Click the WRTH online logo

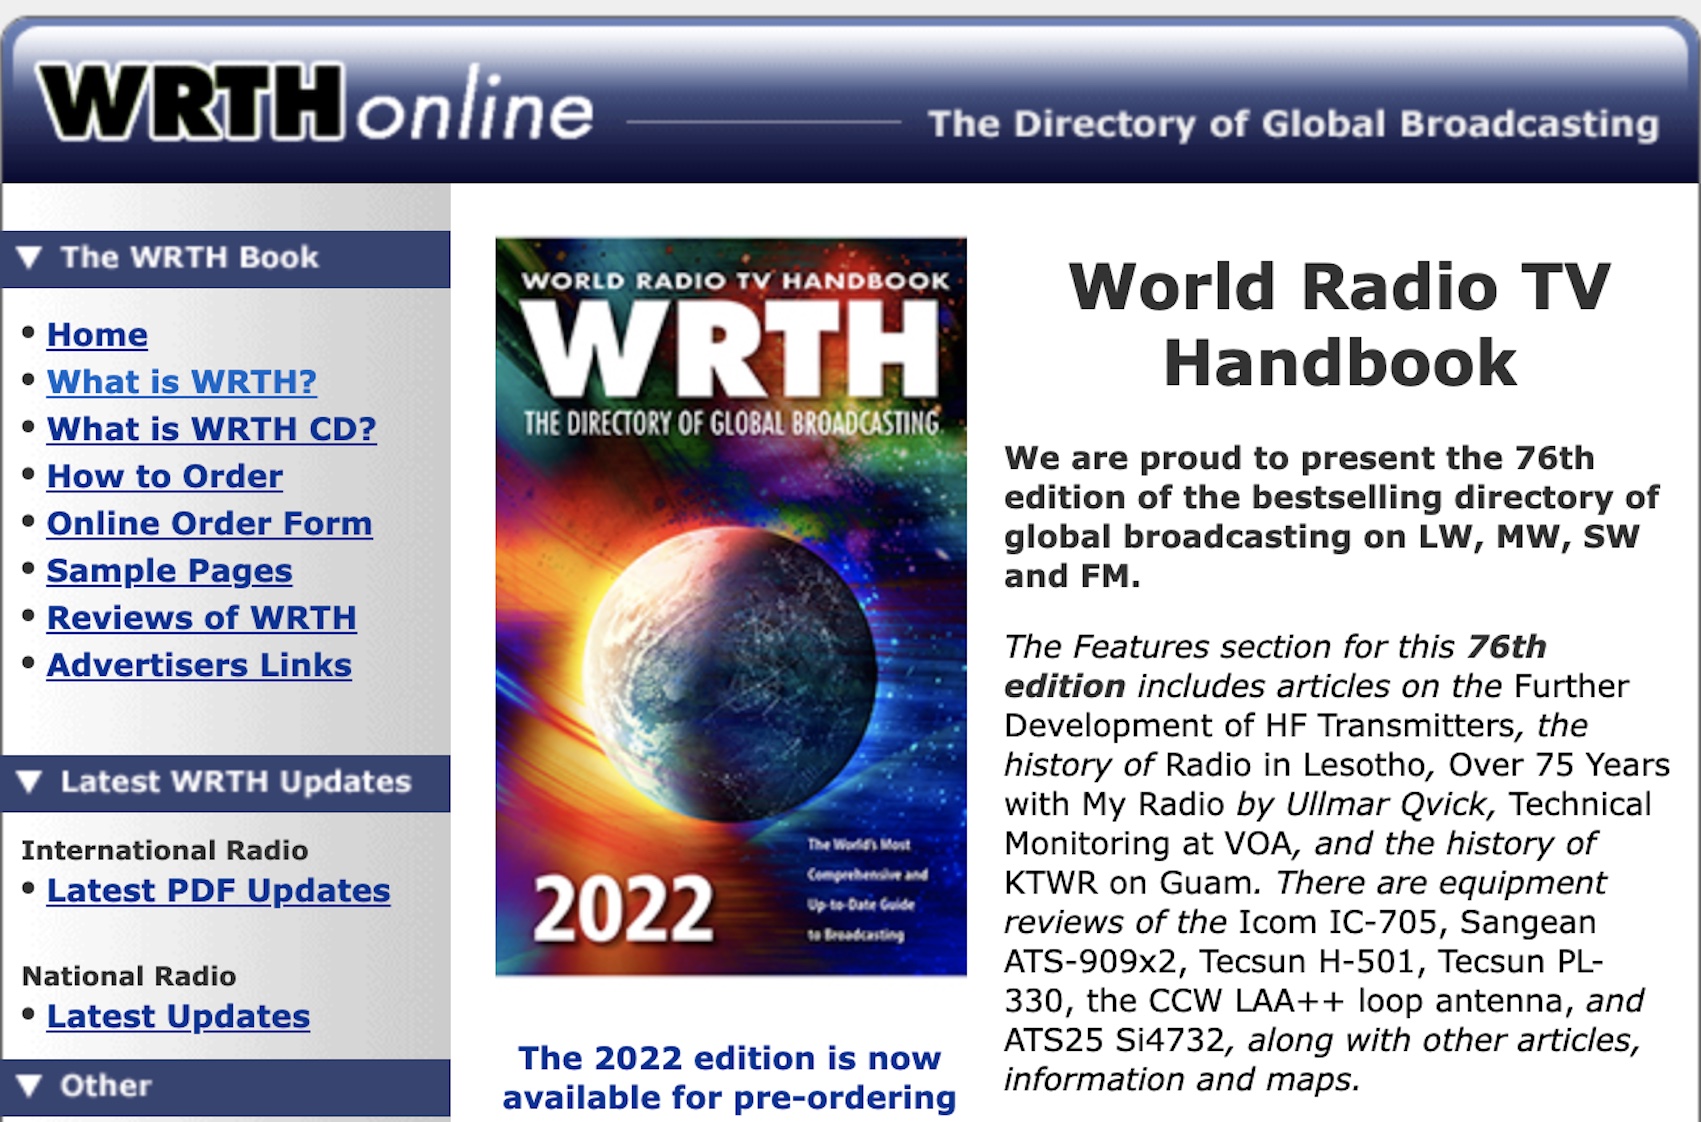tap(310, 105)
